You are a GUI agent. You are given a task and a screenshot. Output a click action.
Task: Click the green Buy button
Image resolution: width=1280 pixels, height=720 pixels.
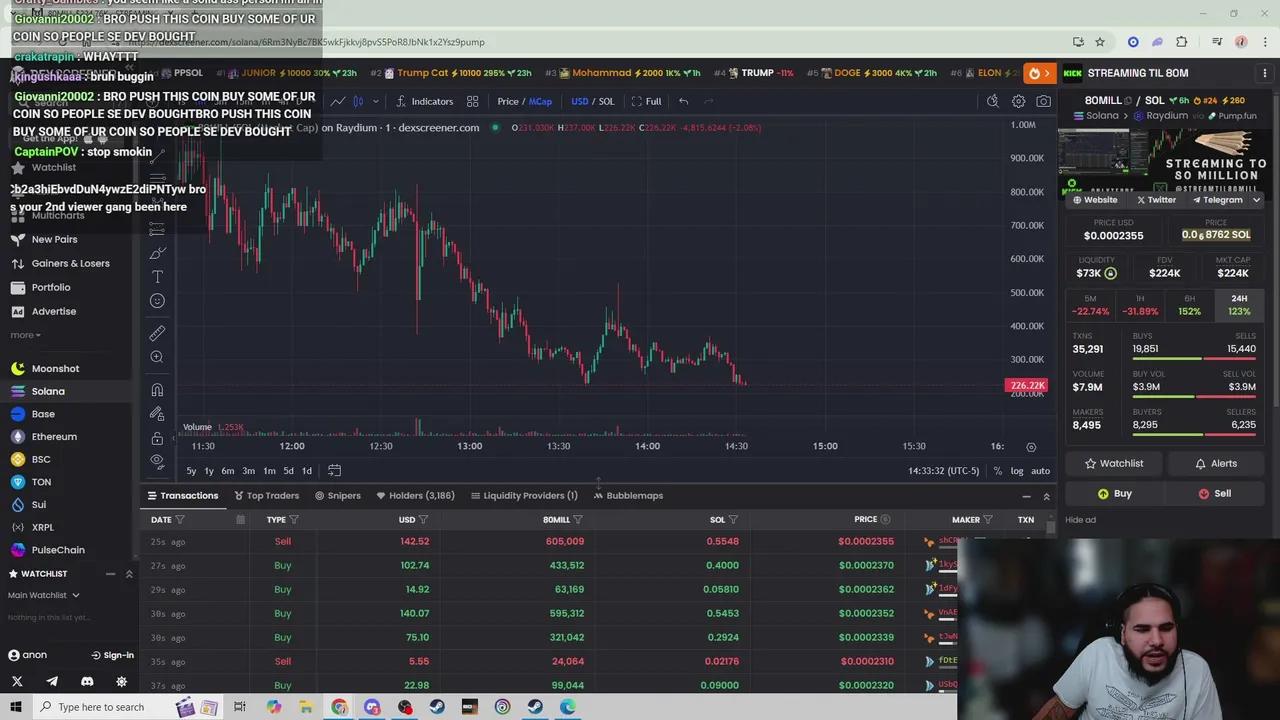click(1114, 493)
